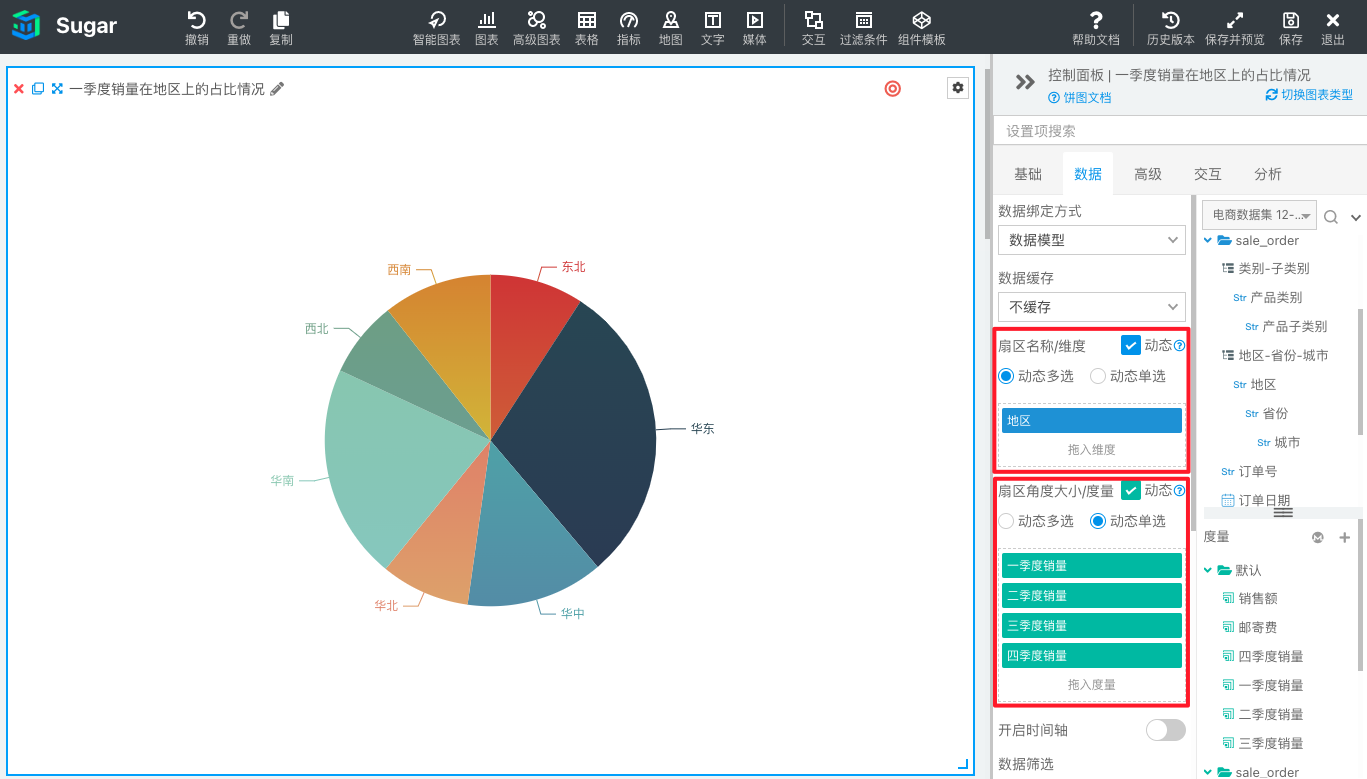Screen dimensions: 1367x779
Task: Switch to the 基础 tab
Action: pos(1028,174)
